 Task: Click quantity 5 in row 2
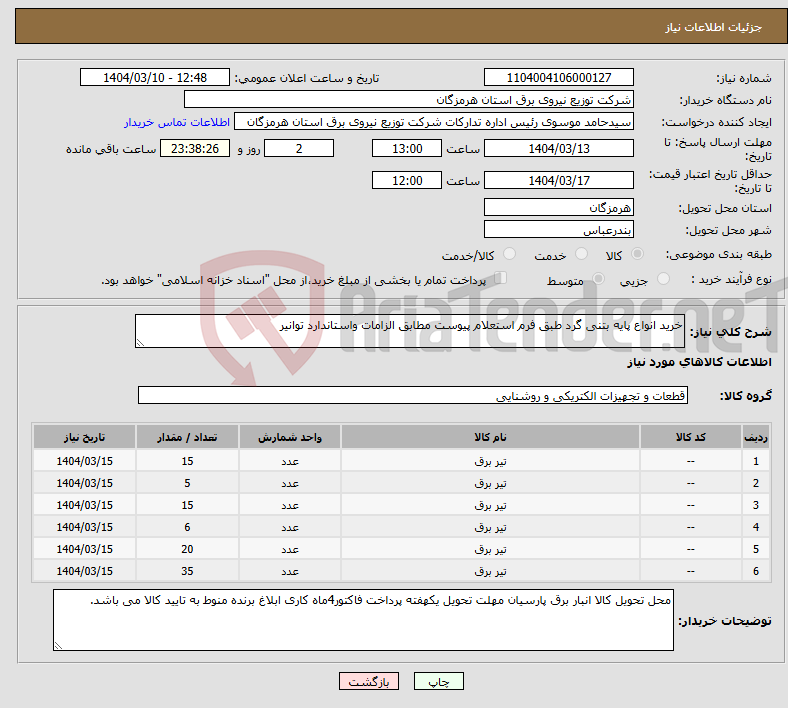coord(187,483)
